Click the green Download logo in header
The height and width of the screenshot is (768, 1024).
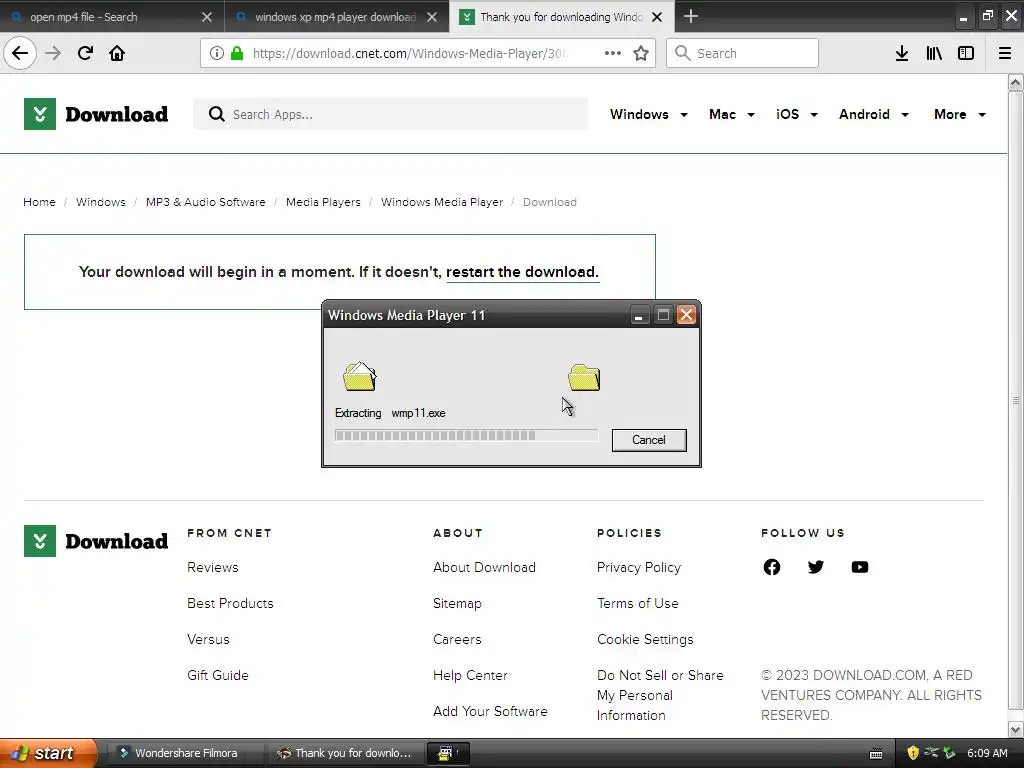[x=96, y=114]
